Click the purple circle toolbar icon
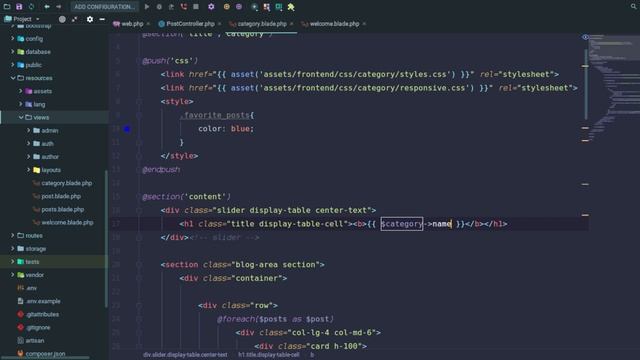 point(239,7)
